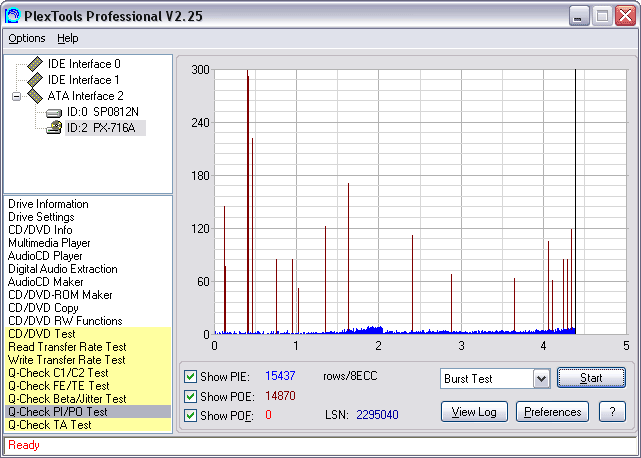Click the PX-716A optical drive icon
The height and width of the screenshot is (458, 641).
(x=54, y=128)
